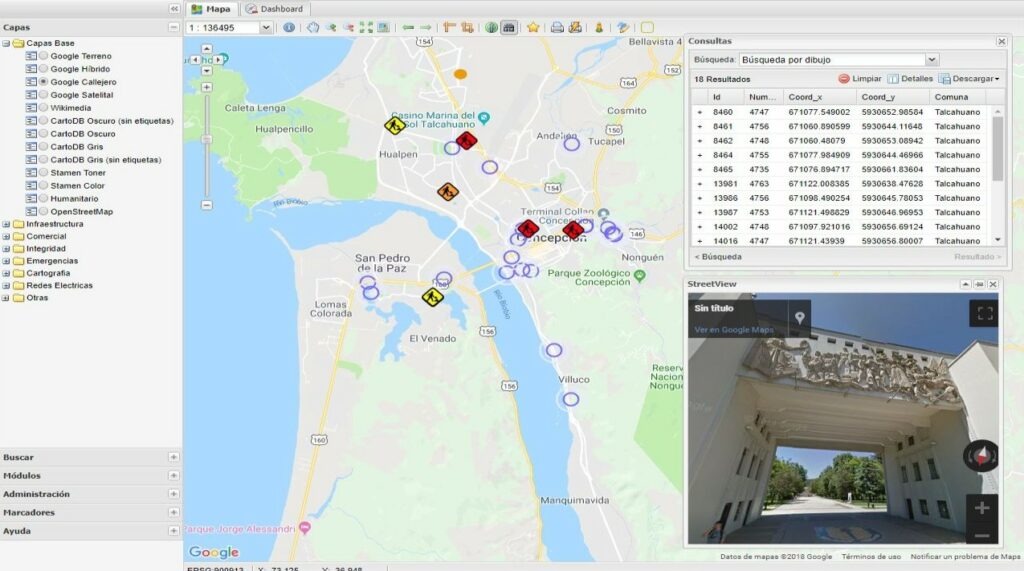
Task: Click the green zoom-to-full-extent arrows icon
Action: 366,27
